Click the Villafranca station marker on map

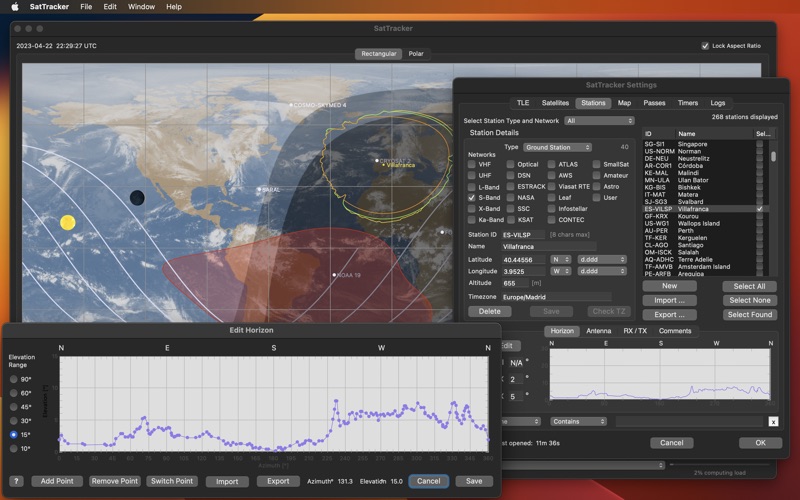click(x=384, y=165)
